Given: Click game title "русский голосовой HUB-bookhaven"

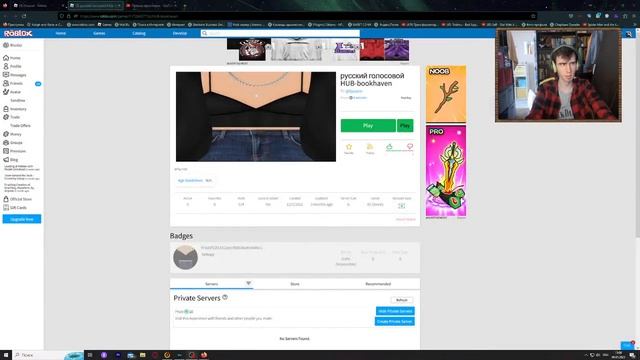Looking at the screenshot, I should pyautogui.click(x=372, y=80).
